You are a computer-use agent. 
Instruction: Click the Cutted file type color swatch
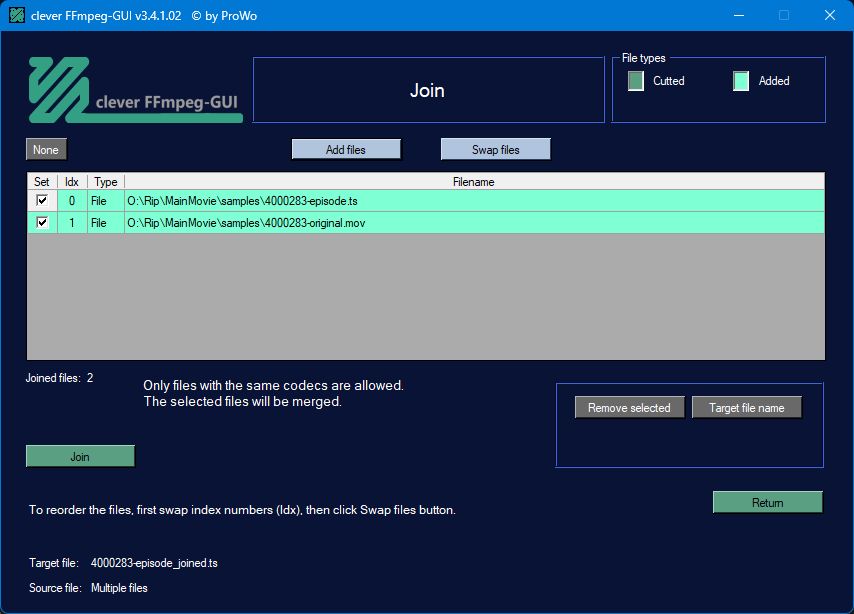636,81
